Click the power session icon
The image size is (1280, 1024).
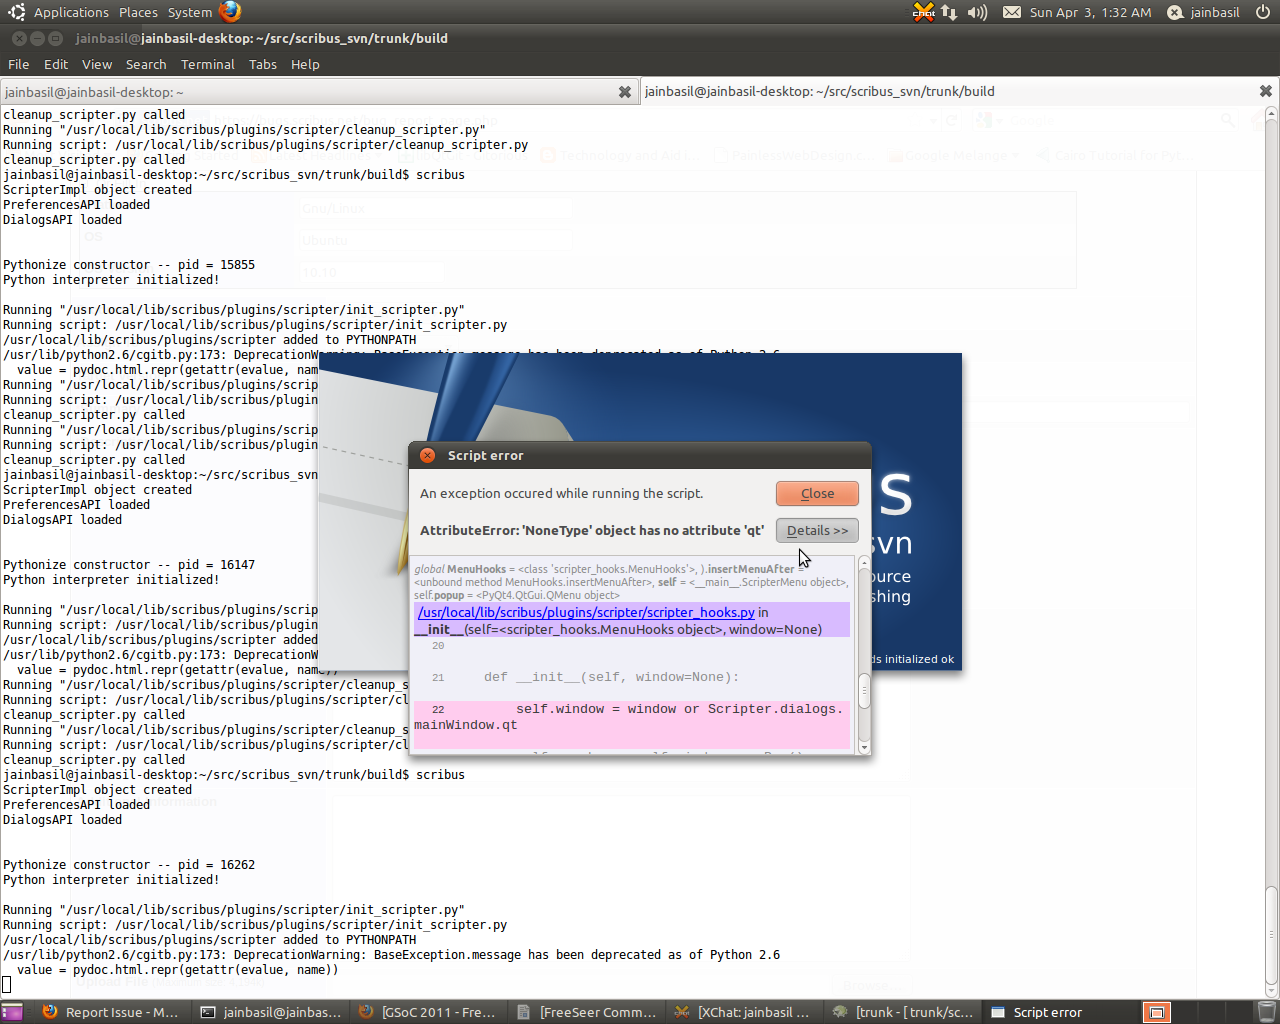pyautogui.click(x=1263, y=12)
